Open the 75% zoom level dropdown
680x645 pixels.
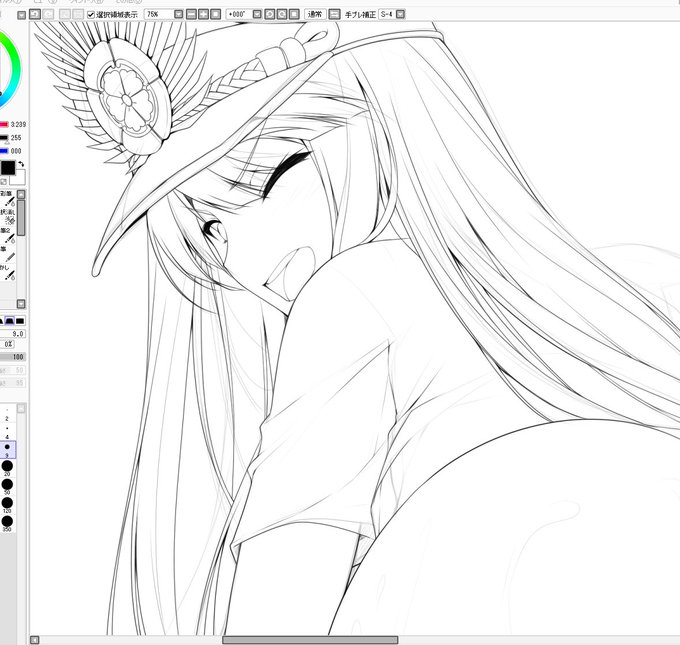[x=178, y=14]
